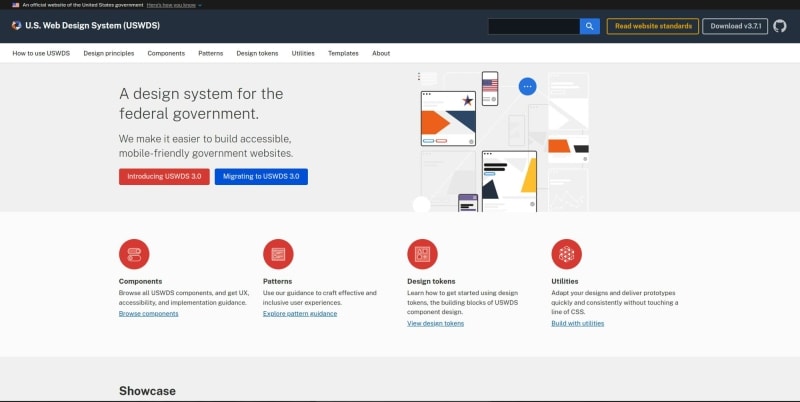Click the red Design tokens circle icon
Screen dimensions: 800x402
[422, 254]
